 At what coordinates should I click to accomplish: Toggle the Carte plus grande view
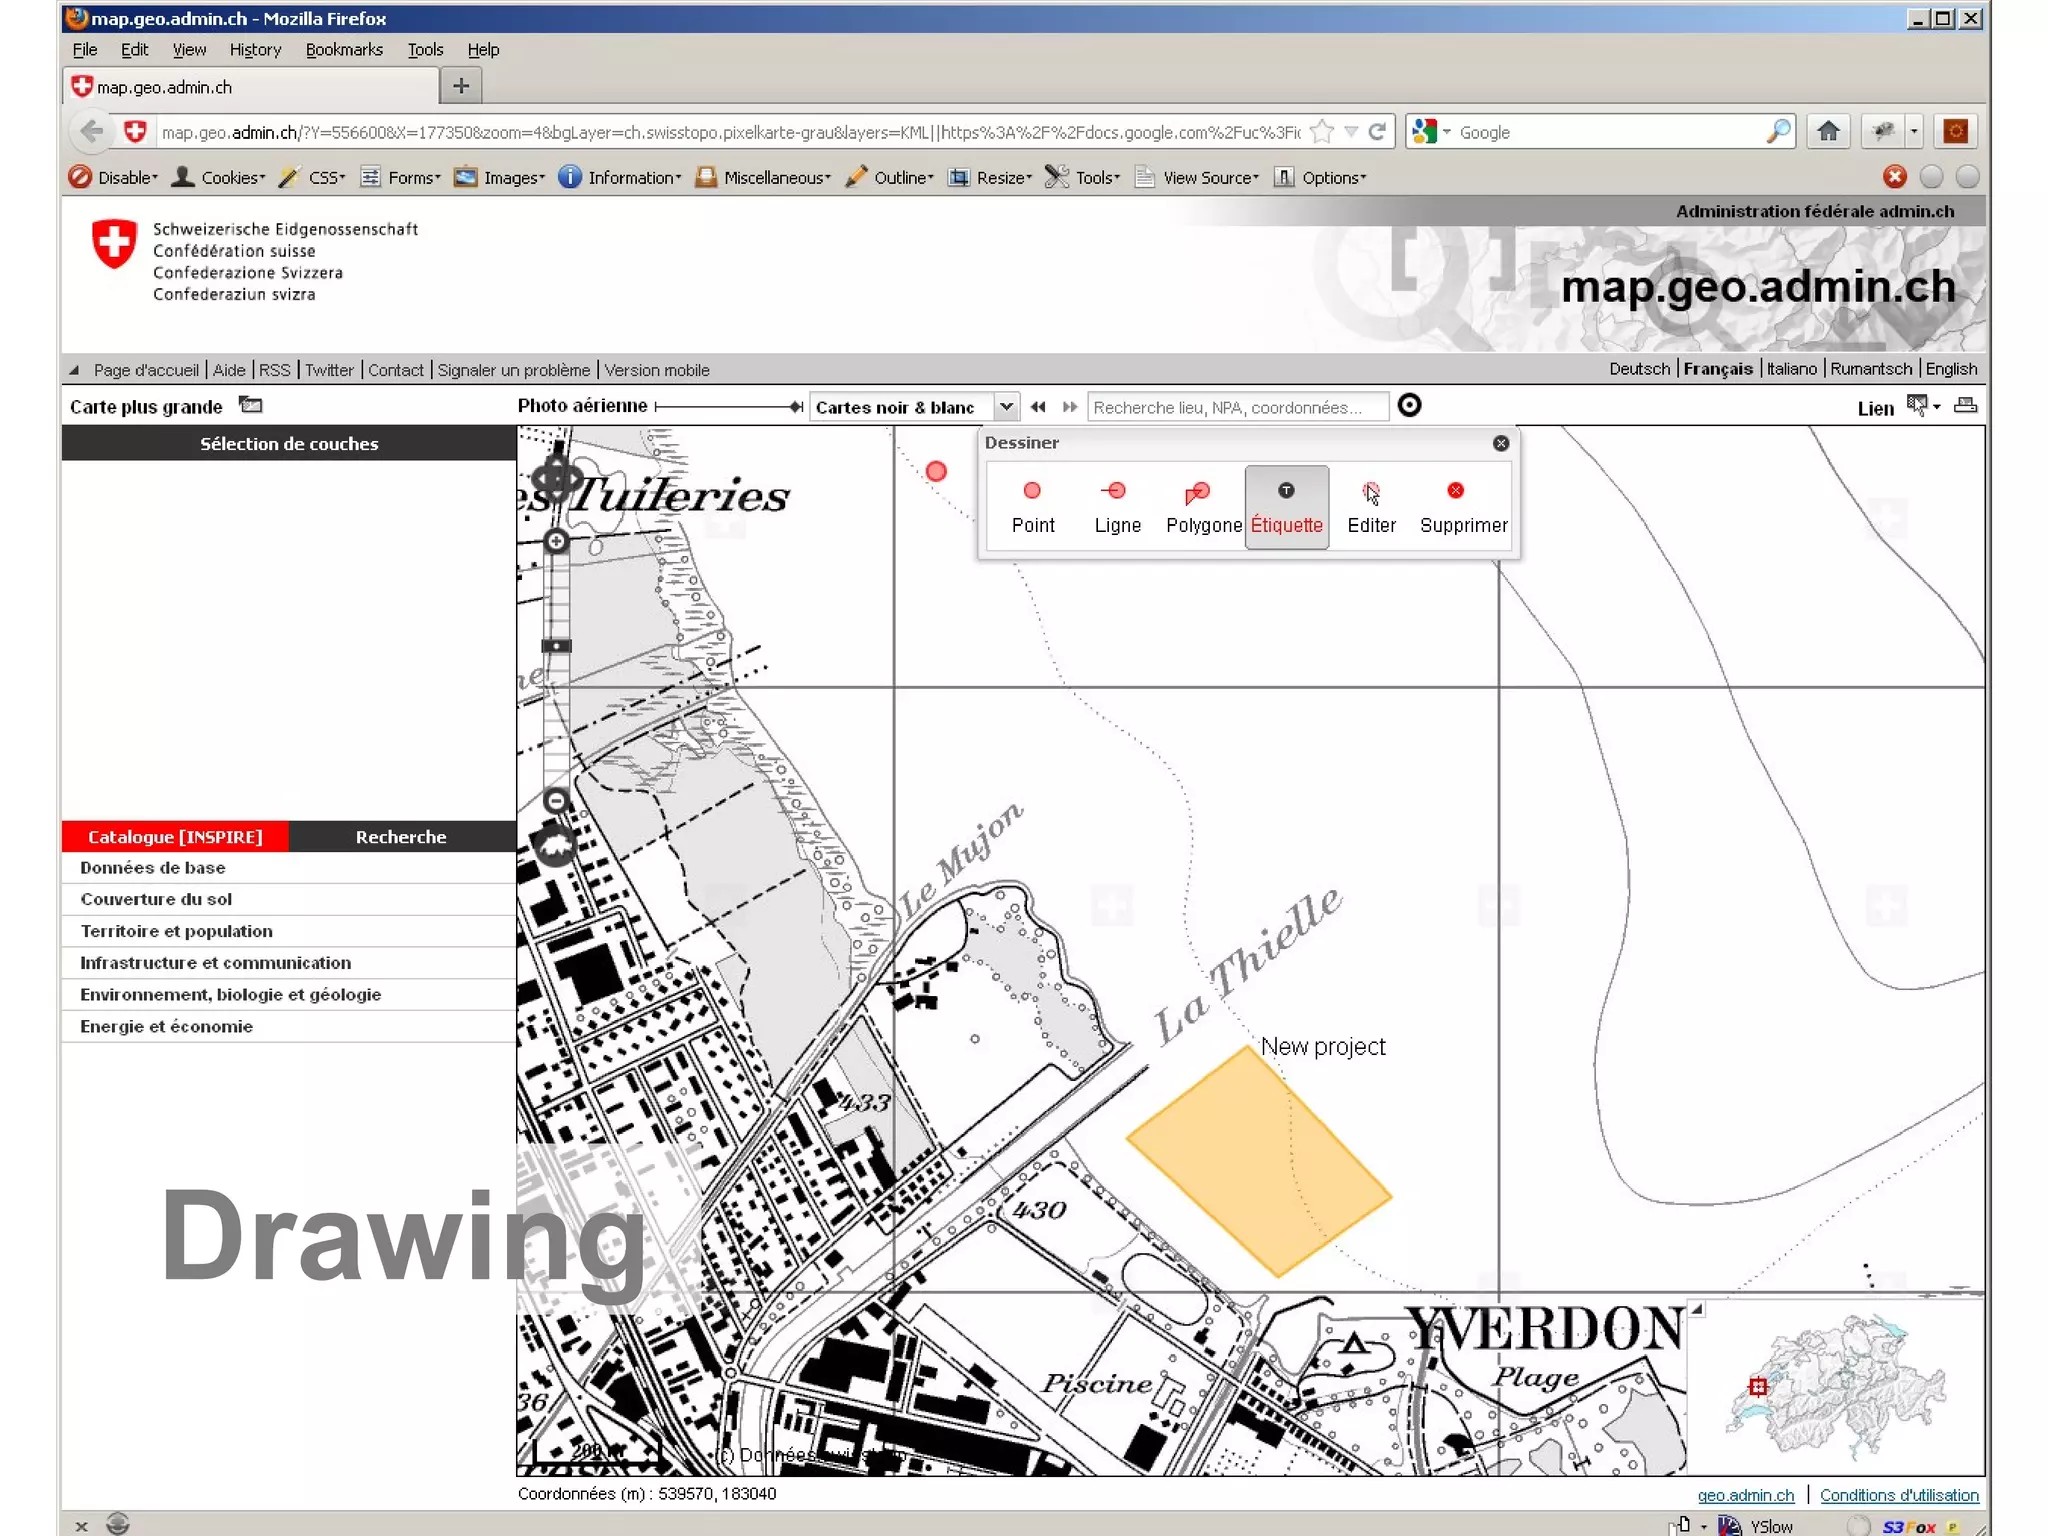(147, 407)
